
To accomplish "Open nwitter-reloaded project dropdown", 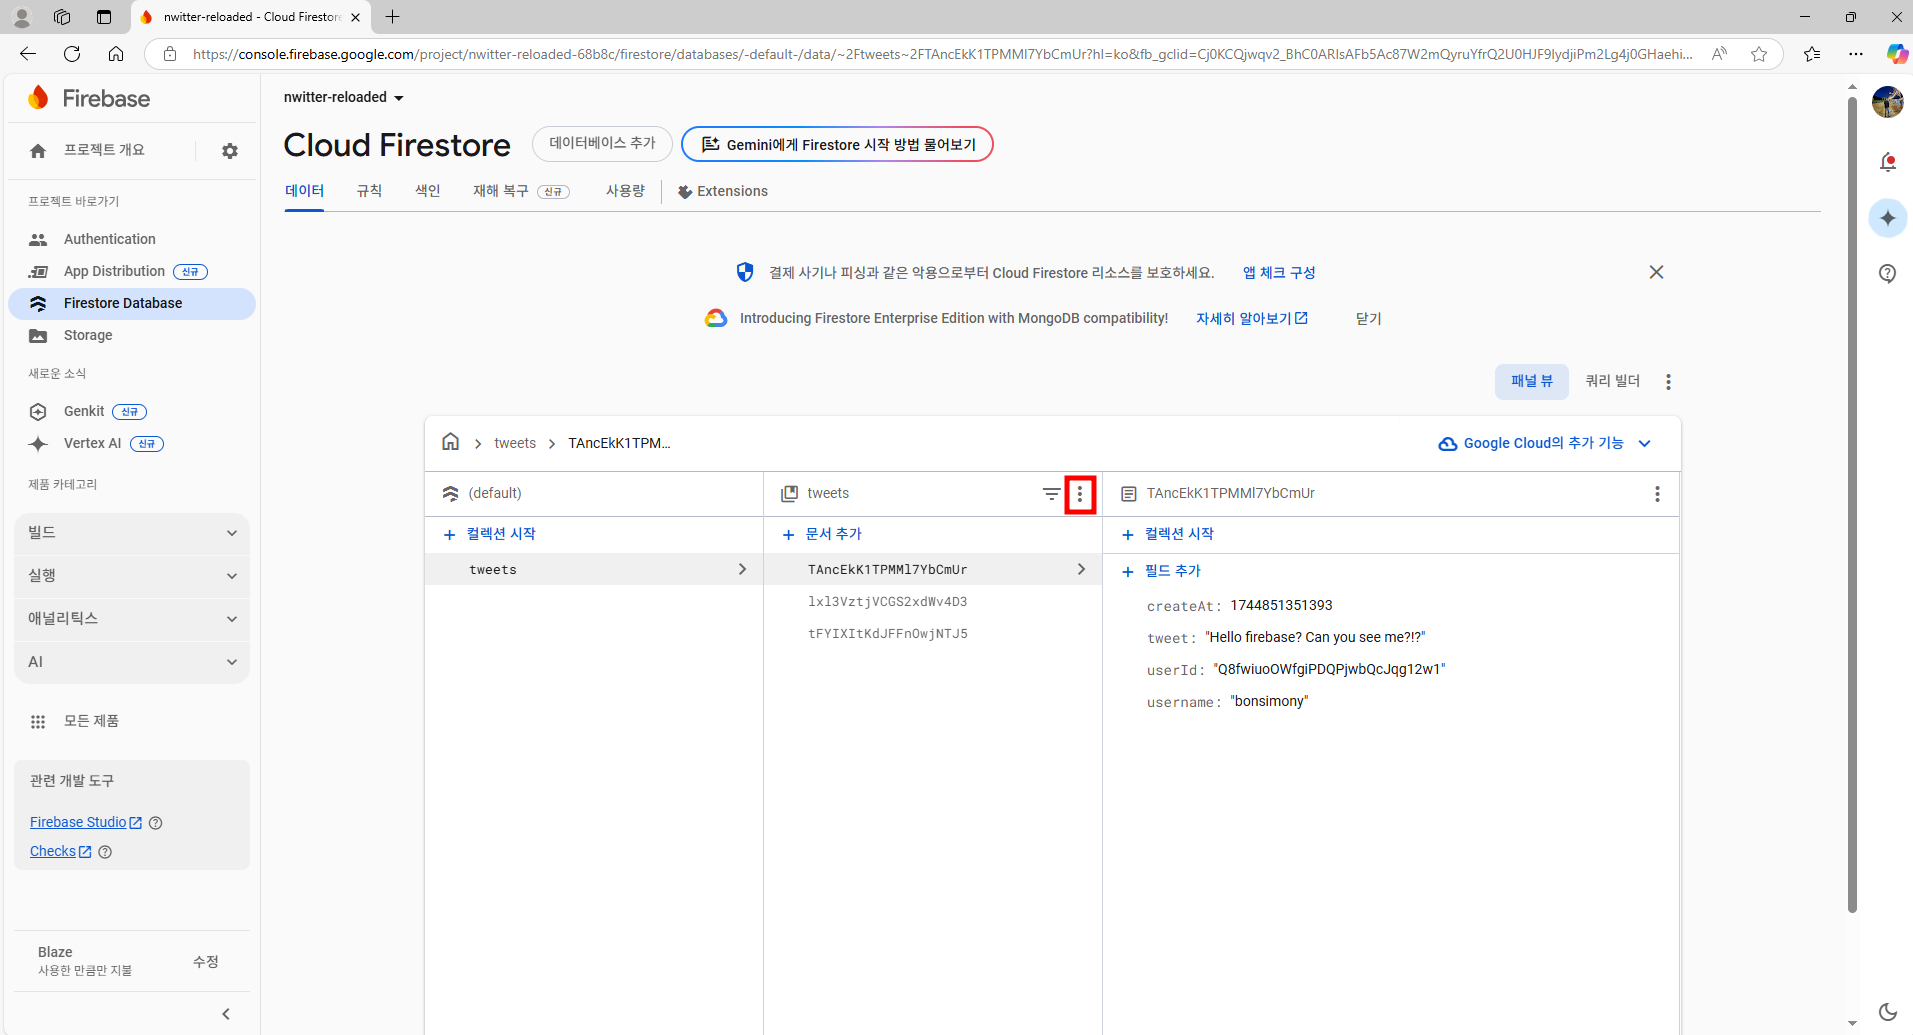I will point(344,97).
